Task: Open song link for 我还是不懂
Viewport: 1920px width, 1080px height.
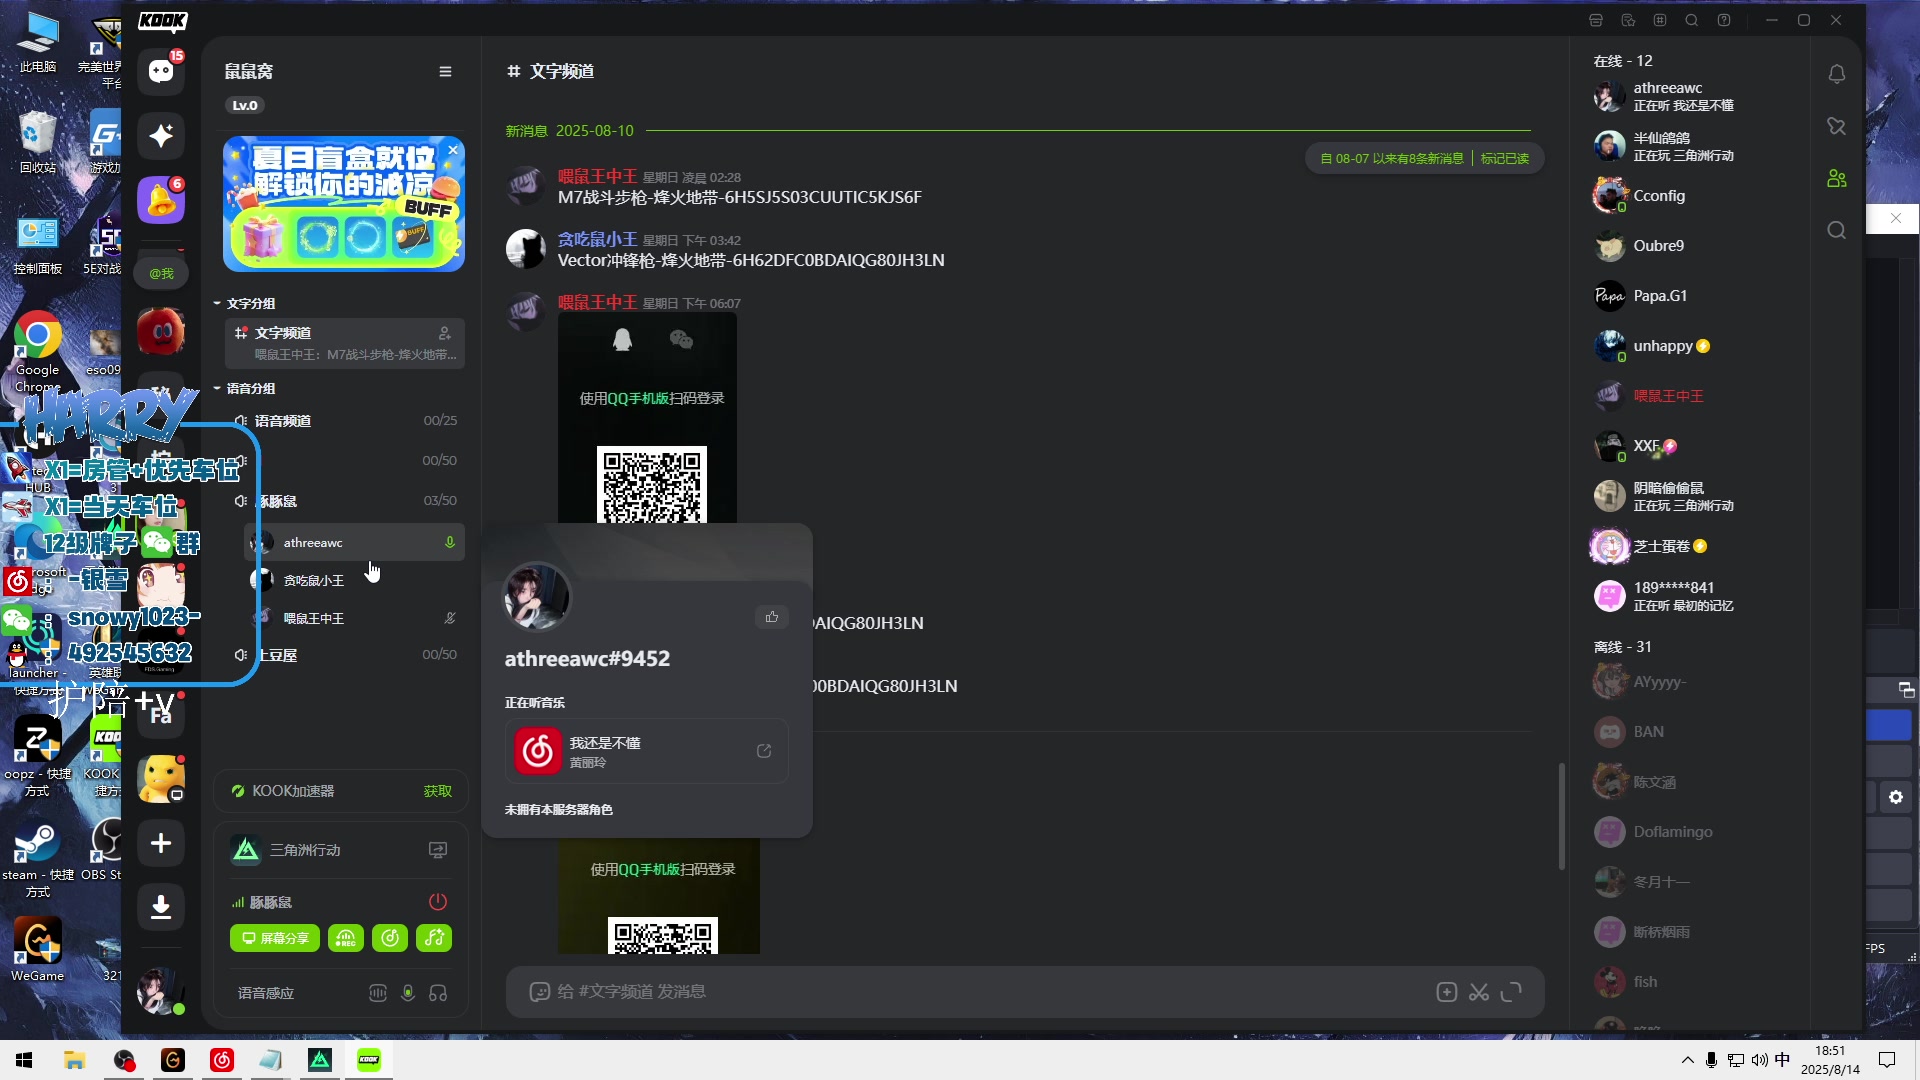Action: pos(764,751)
